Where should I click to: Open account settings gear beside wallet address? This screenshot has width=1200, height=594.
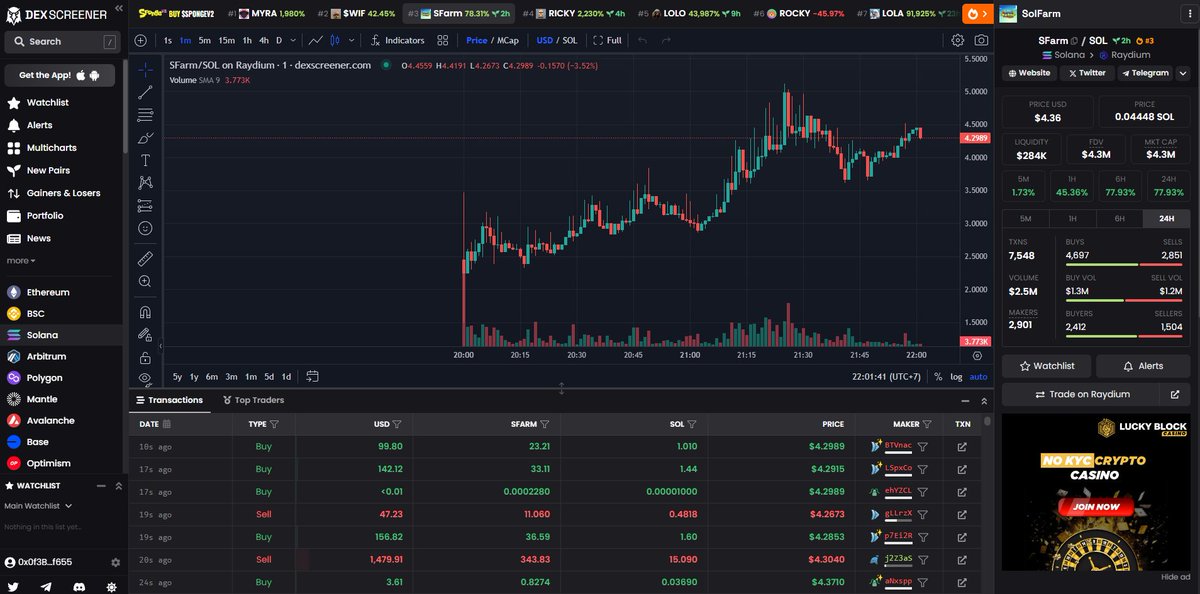tap(115, 563)
